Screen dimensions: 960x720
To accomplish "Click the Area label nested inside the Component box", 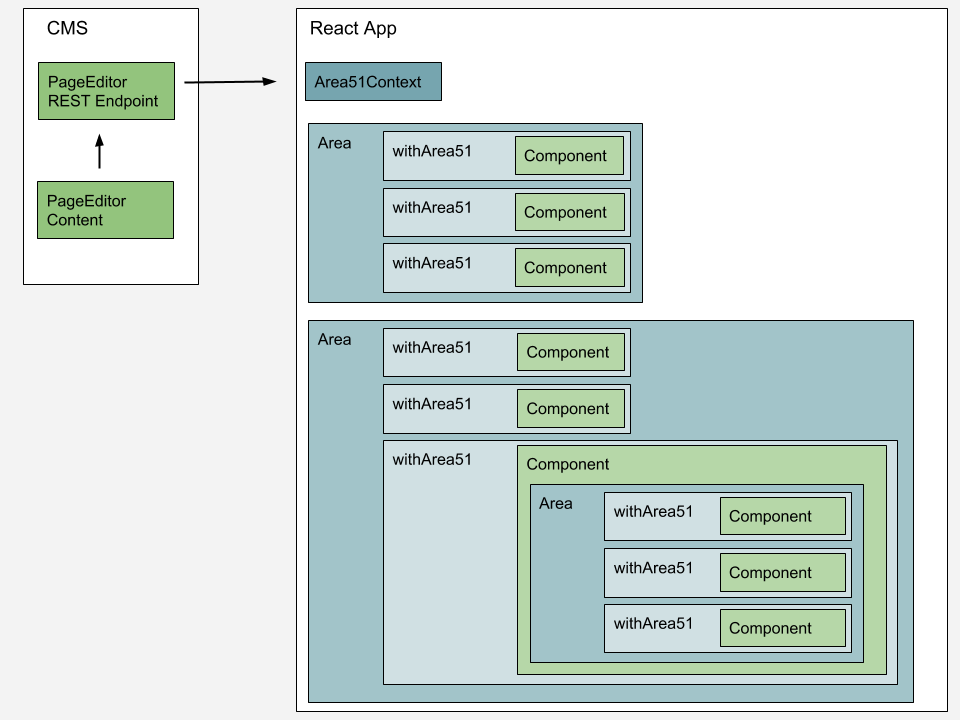I will (x=555, y=503).
